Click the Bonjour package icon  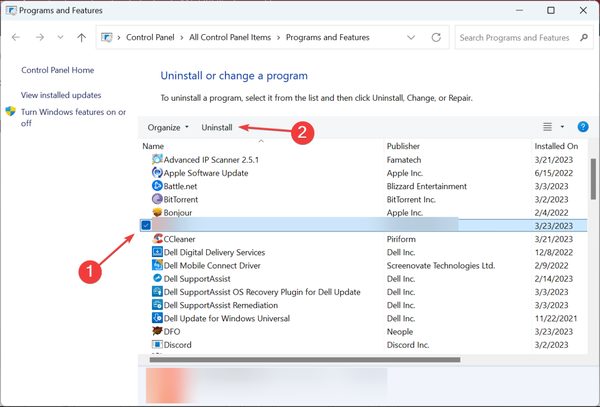coord(157,212)
